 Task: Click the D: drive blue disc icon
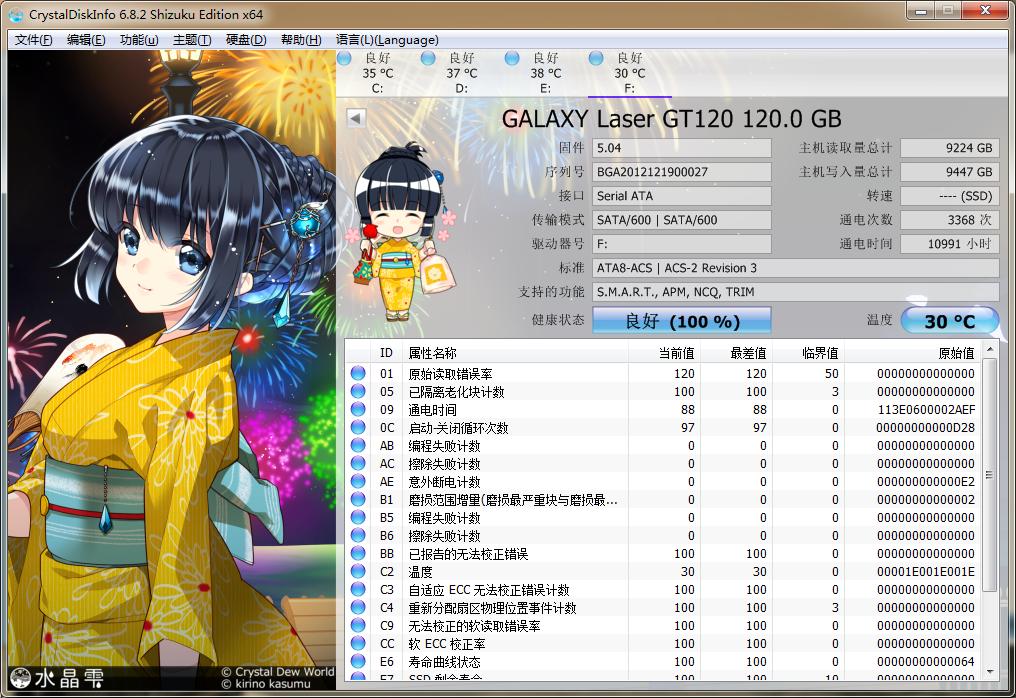(x=430, y=57)
